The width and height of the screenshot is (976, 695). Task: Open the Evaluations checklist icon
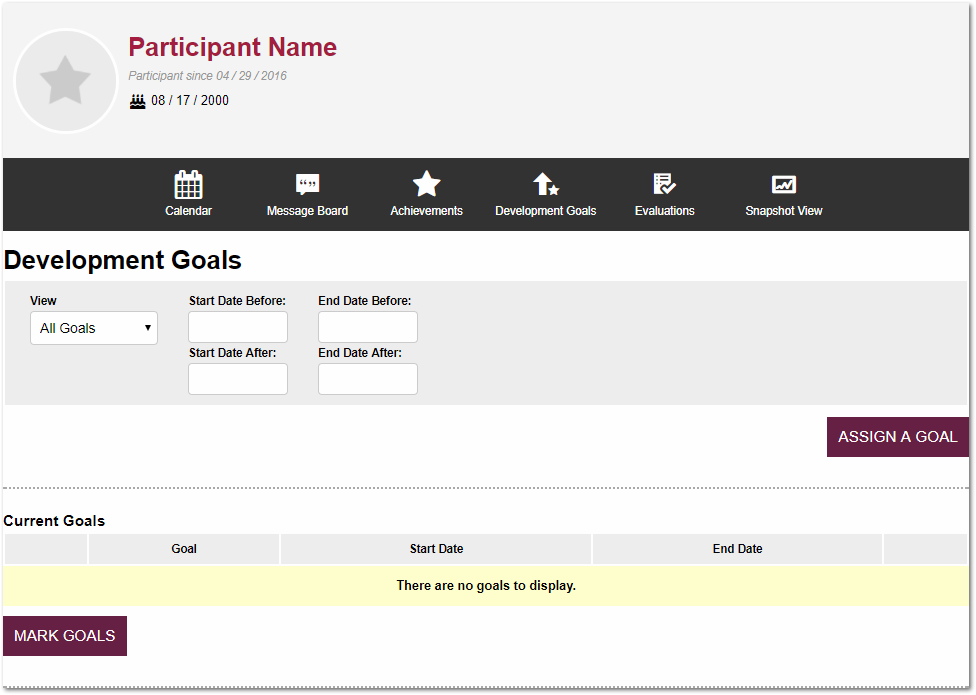(x=664, y=184)
